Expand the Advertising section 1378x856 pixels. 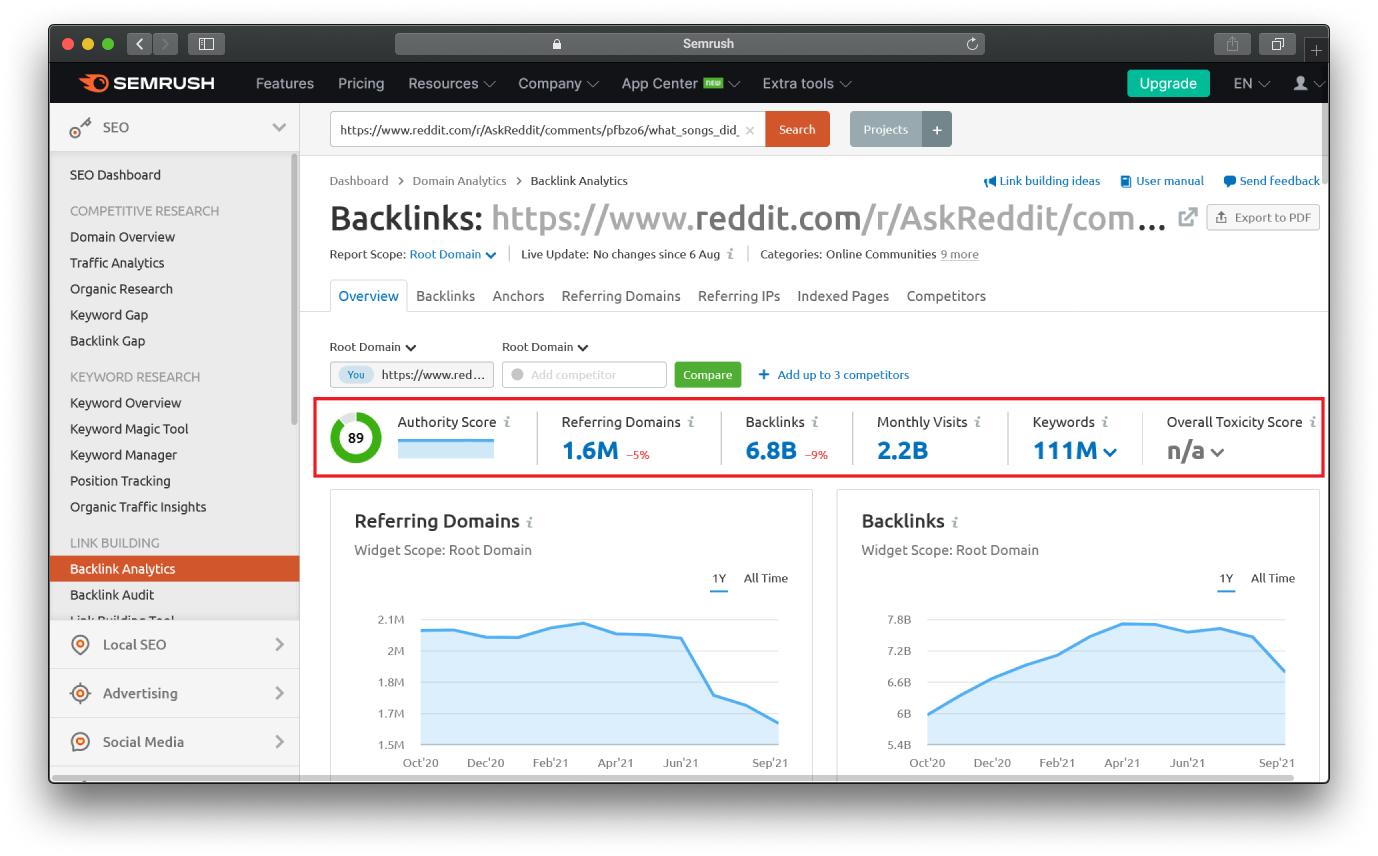click(x=279, y=693)
